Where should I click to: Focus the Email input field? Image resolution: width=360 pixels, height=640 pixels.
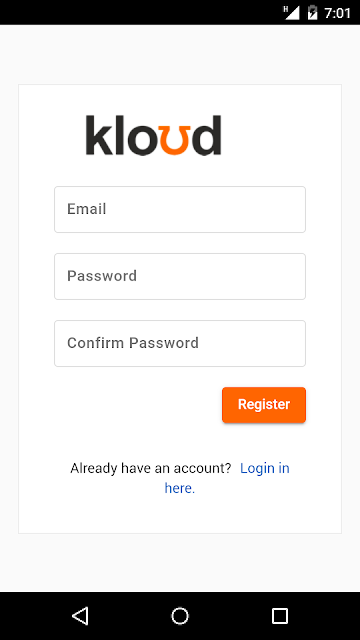[x=180, y=209]
